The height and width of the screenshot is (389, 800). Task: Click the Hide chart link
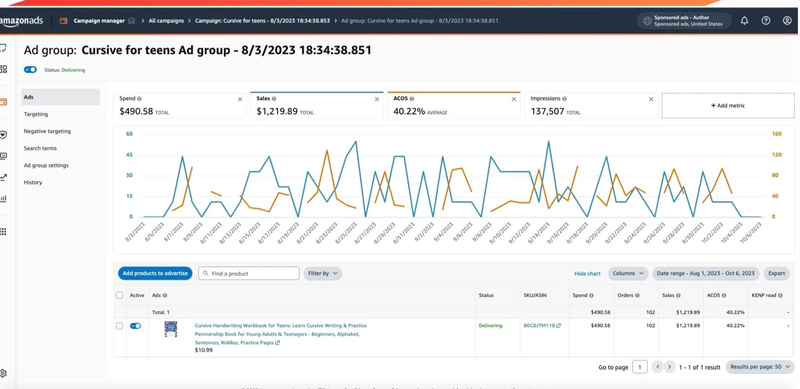tap(587, 274)
